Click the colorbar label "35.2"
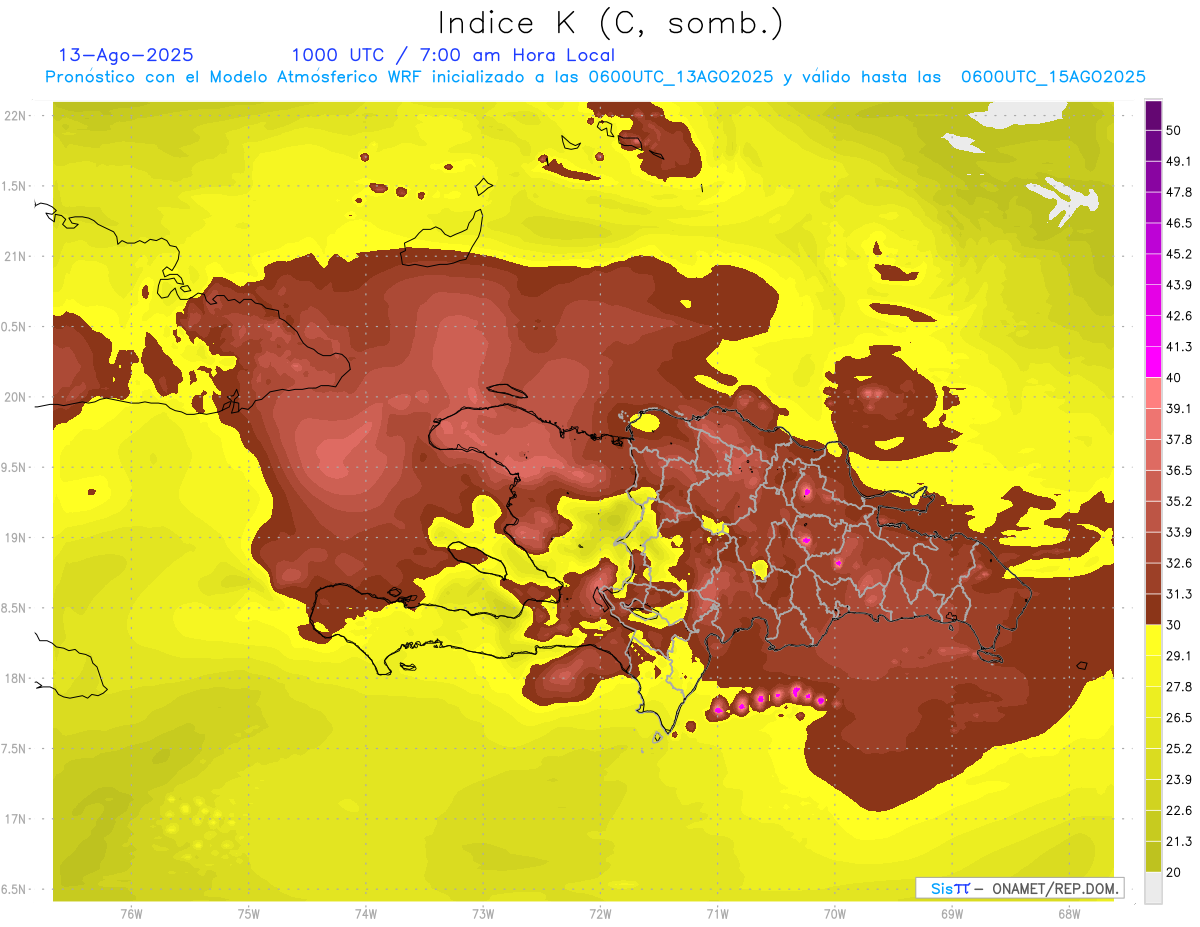1200x927 pixels. coord(1179,501)
